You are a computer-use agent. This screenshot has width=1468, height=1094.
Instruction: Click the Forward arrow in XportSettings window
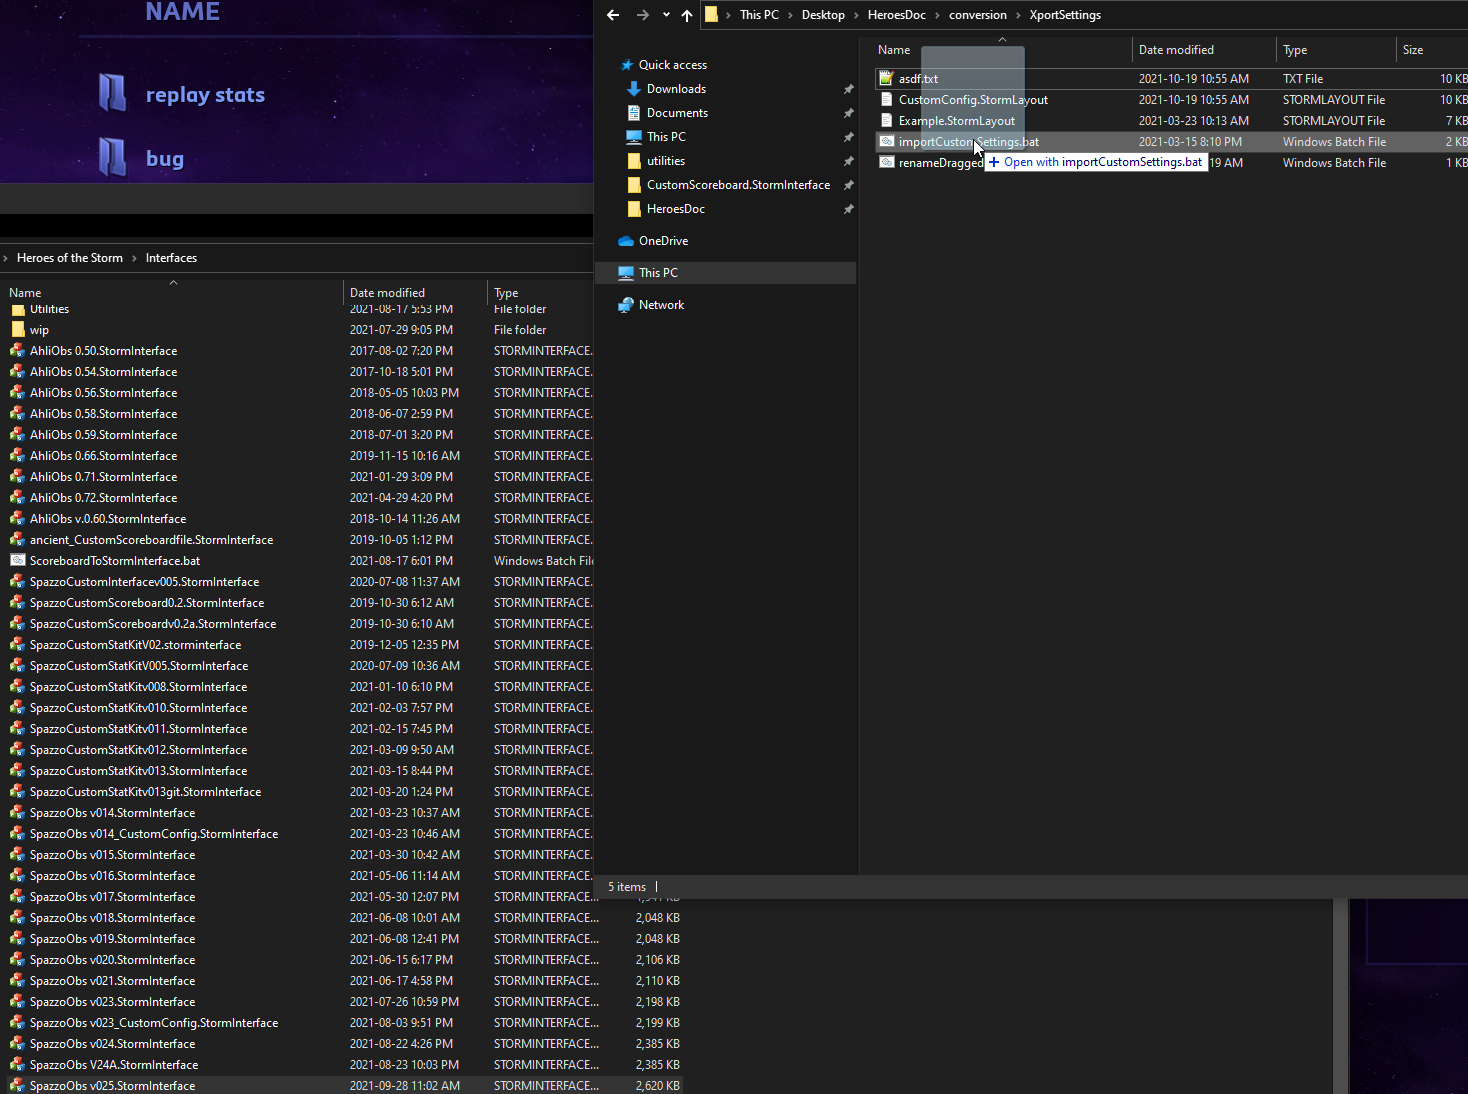643,15
